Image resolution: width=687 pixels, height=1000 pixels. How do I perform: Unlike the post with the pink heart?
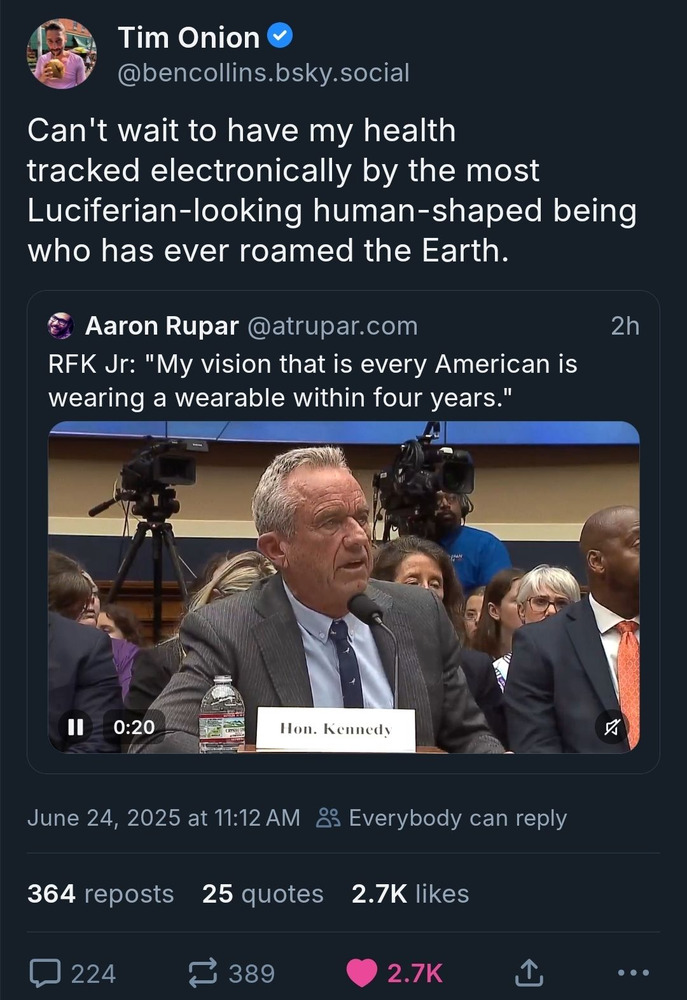pos(362,973)
